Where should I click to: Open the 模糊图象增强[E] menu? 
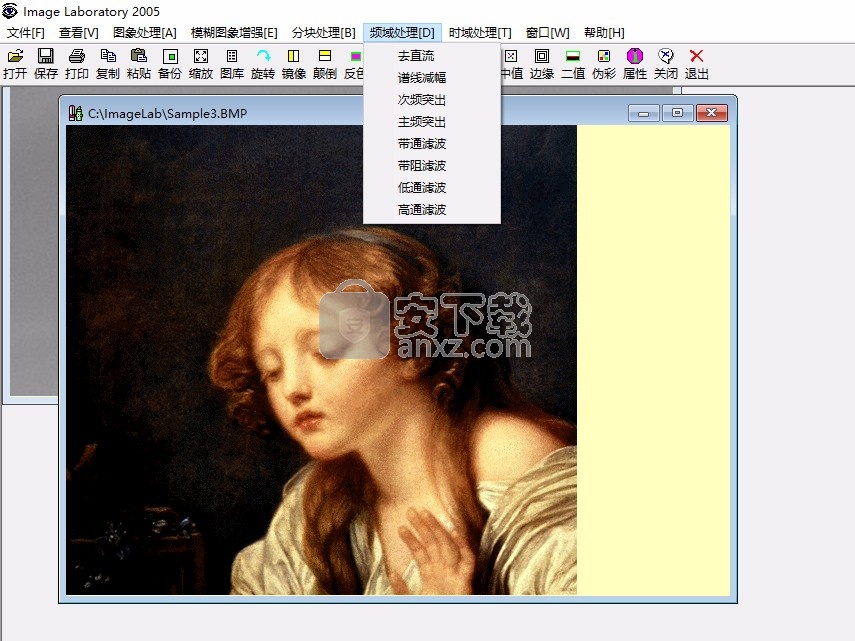(234, 33)
